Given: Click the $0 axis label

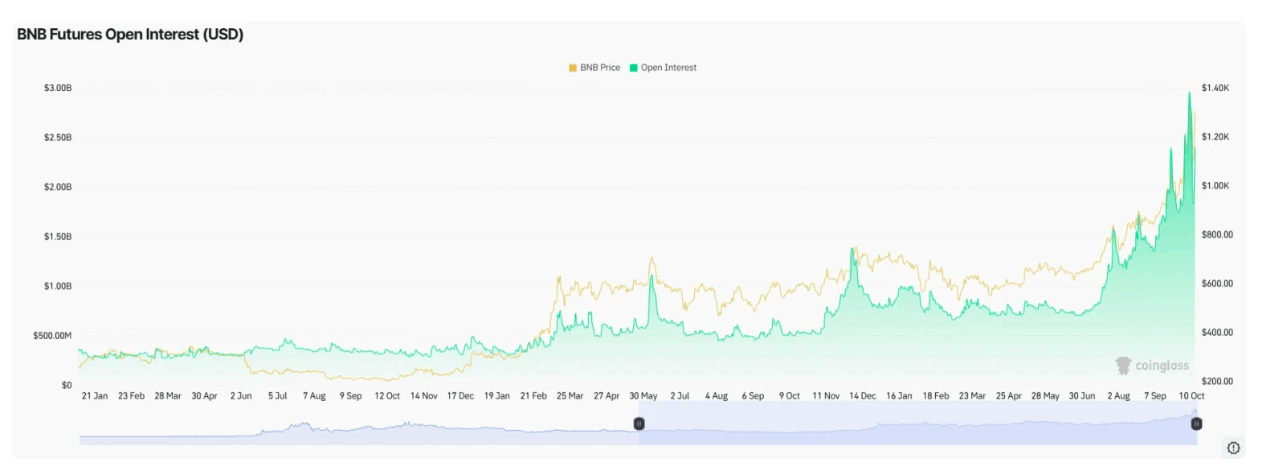Looking at the screenshot, I should pos(66,385).
